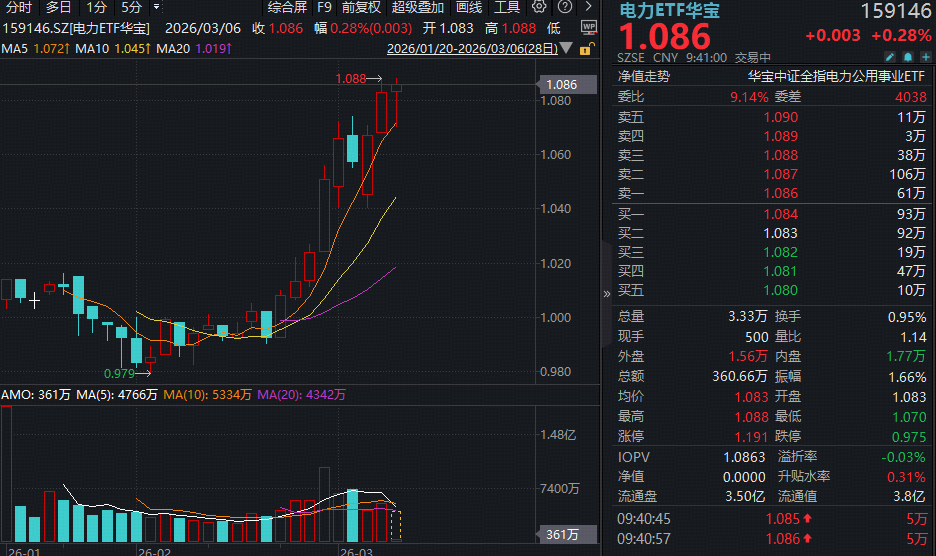This screenshot has height=556, width=936.
Task: Open the 画线 drawing tools
Action: 469,7
